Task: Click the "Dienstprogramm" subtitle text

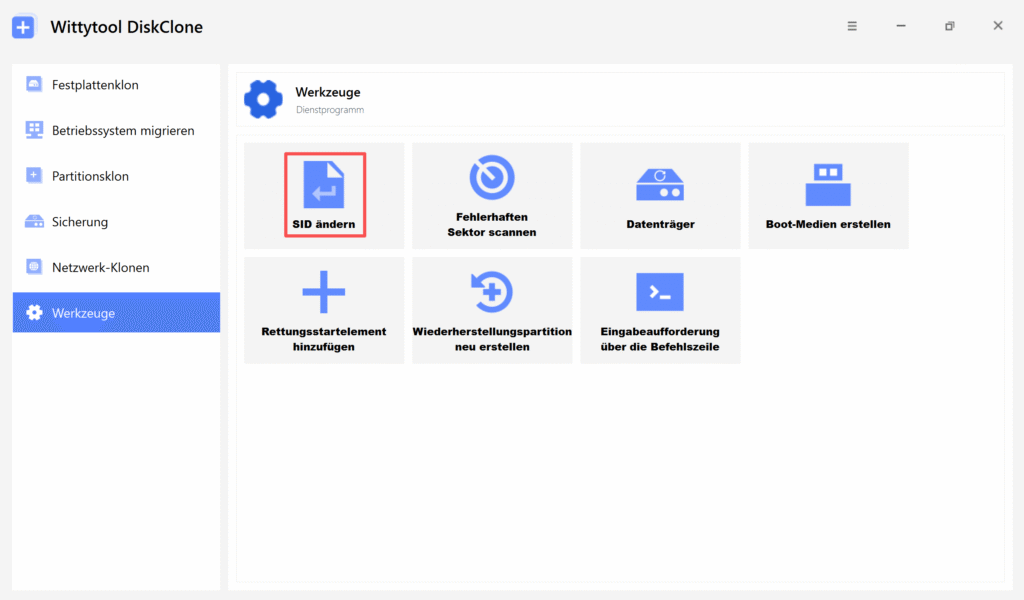Action: click(x=330, y=110)
